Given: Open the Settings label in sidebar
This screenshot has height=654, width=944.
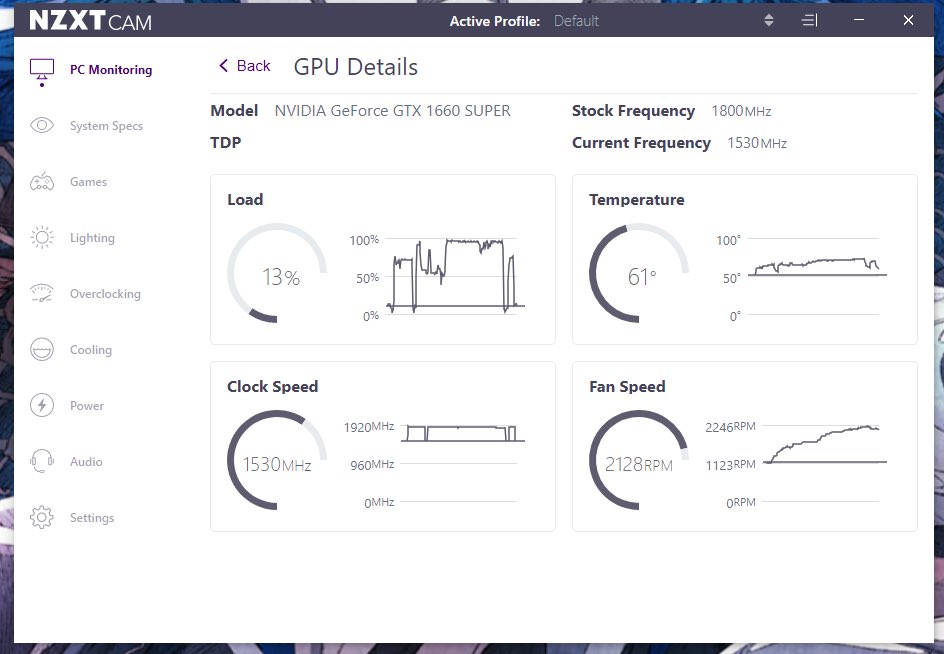Looking at the screenshot, I should click(x=92, y=518).
